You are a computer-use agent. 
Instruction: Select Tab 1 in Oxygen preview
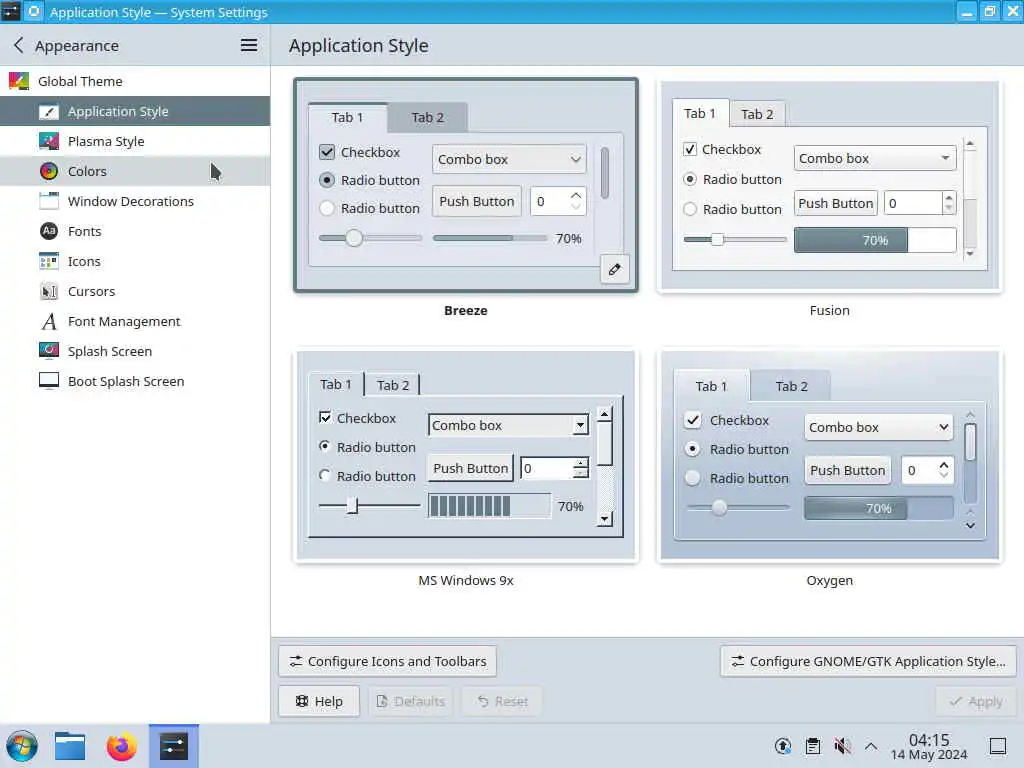(x=711, y=386)
